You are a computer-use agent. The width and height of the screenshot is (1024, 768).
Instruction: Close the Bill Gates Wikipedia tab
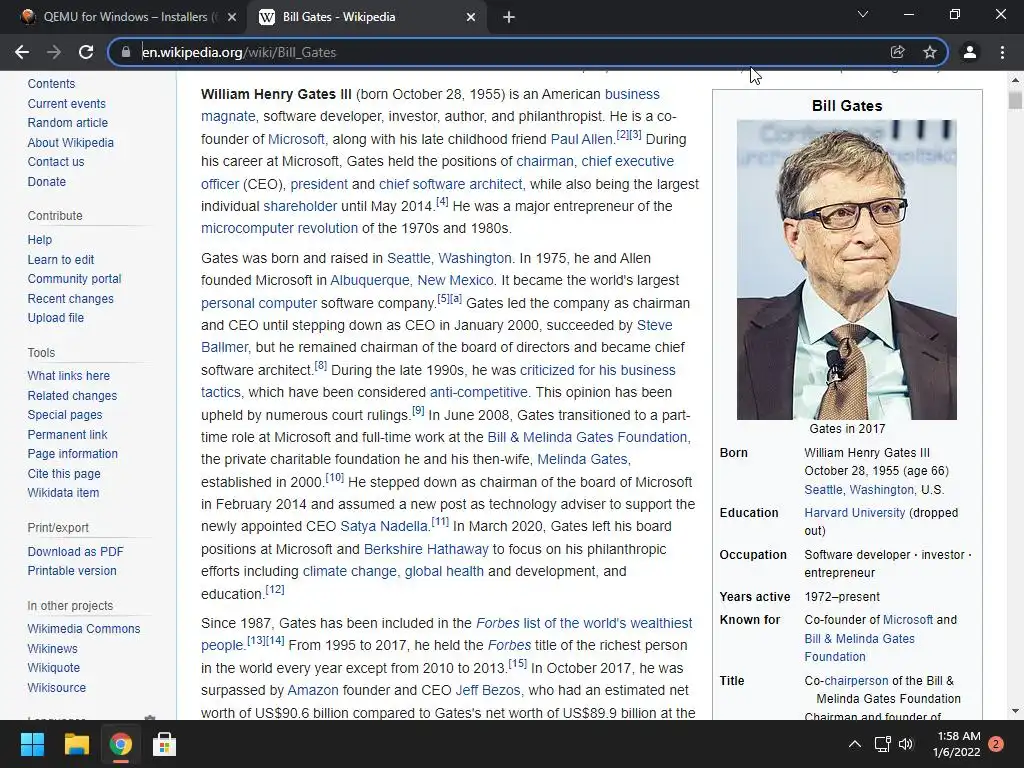(471, 17)
